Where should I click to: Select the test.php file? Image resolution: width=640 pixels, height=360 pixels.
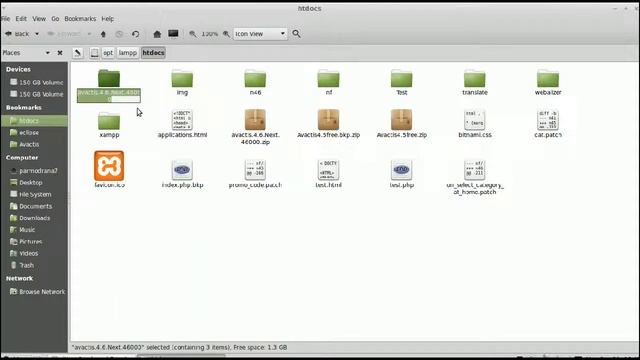coord(402,174)
